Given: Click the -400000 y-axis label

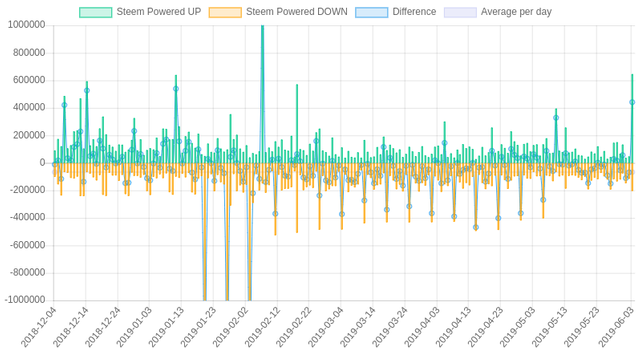Looking at the screenshot, I should pos(27,218).
